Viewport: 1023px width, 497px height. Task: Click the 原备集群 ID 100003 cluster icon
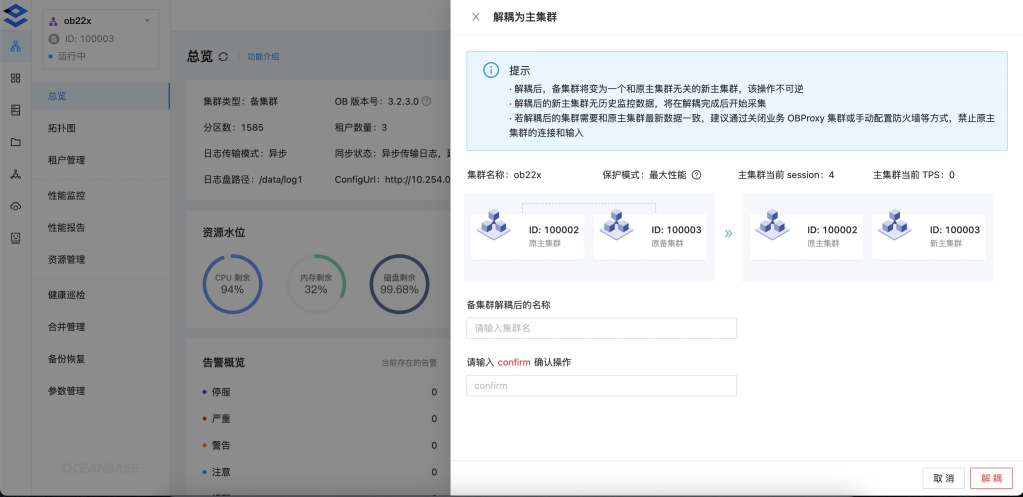click(x=617, y=223)
